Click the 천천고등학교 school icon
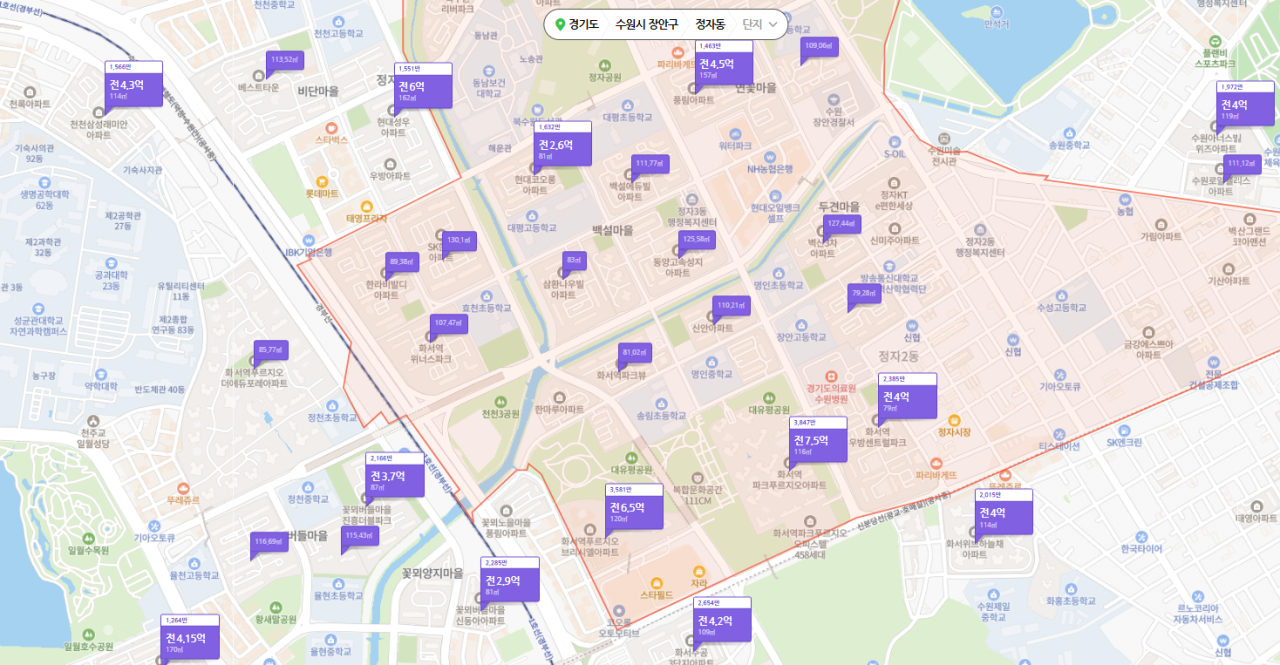1280x665 pixels. point(337,21)
